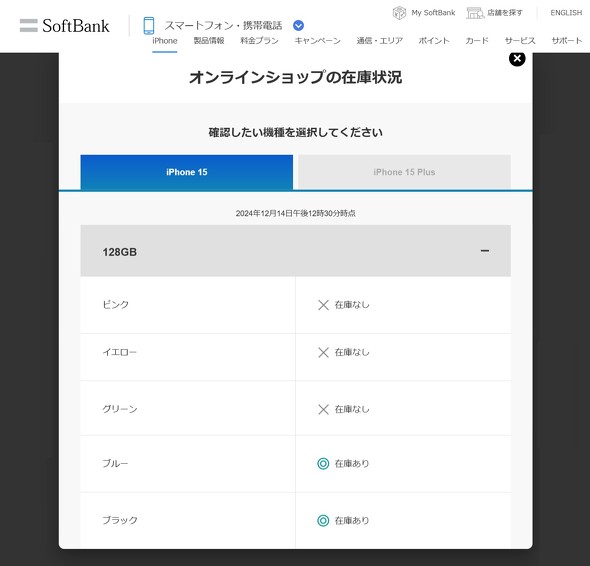Click 確認したい機種を選択してください text
Viewport: 590px width, 566px height.
click(x=295, y=132)
